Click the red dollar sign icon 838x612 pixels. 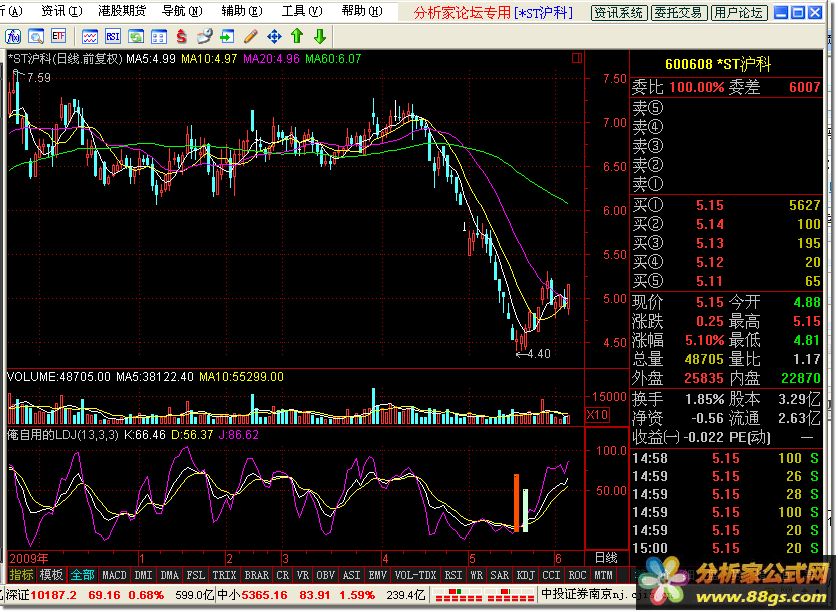pyautogui.click(x=182, y=36)
